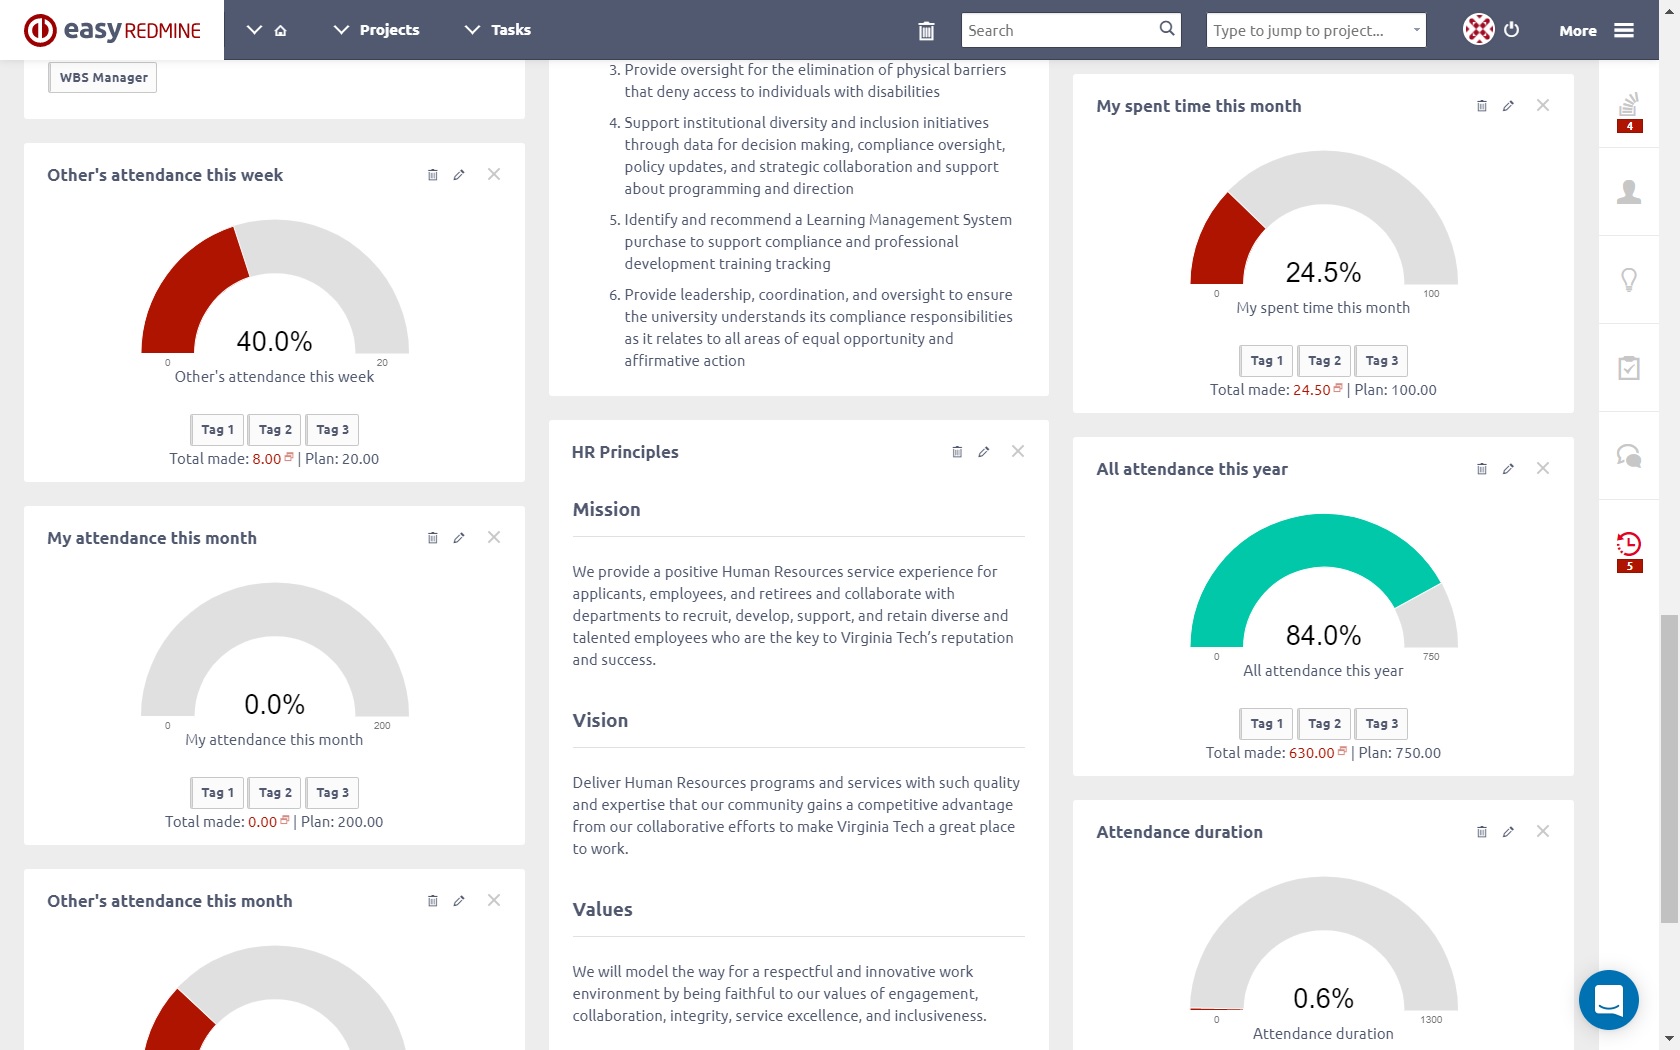Open the More hamburger menu
Viewport: 1680px width, 1050px height.
[1596, 30]
